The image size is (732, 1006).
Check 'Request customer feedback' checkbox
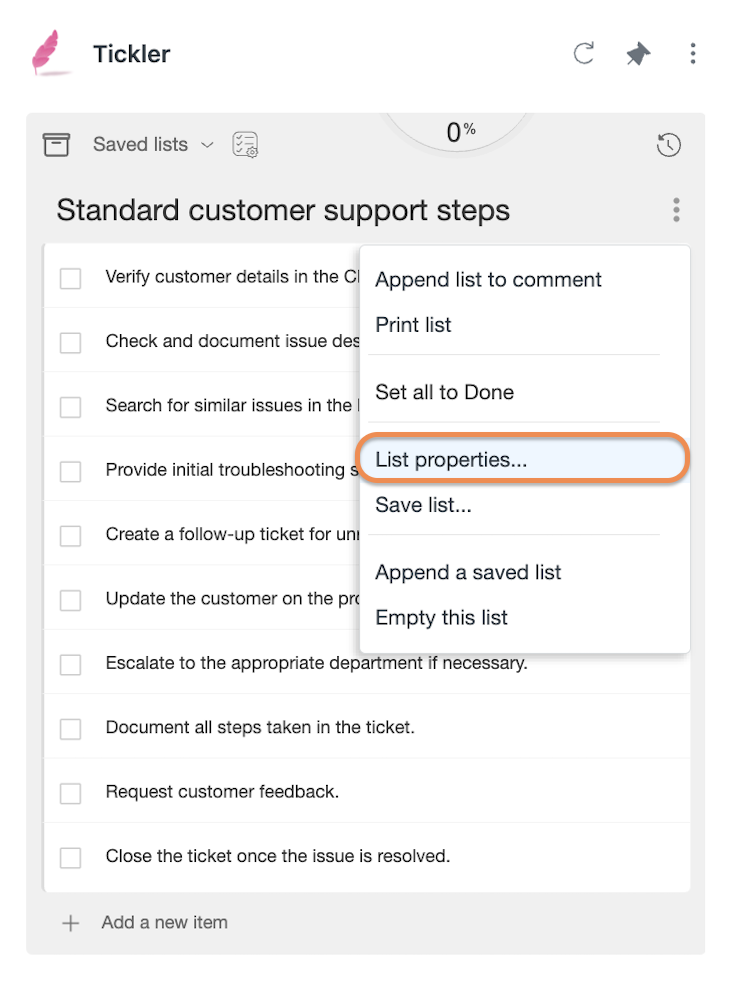click(x=71, y=793)
